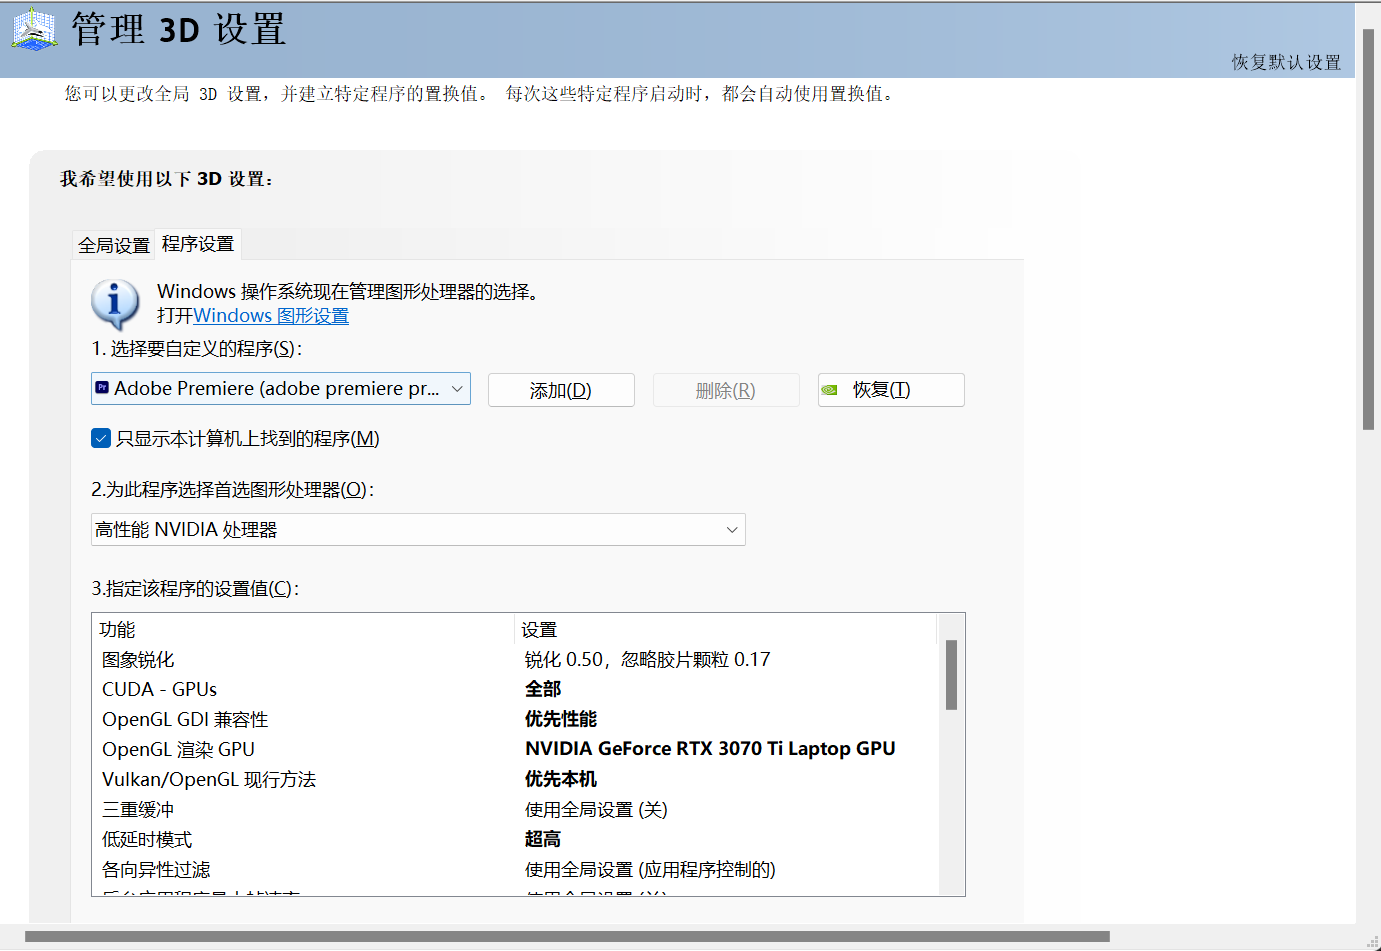Image resolution: width=1381 pixels, height=951 pixels.
Task: Click the settings list vertical scrollbar thumb
Action: coord(951,675)
